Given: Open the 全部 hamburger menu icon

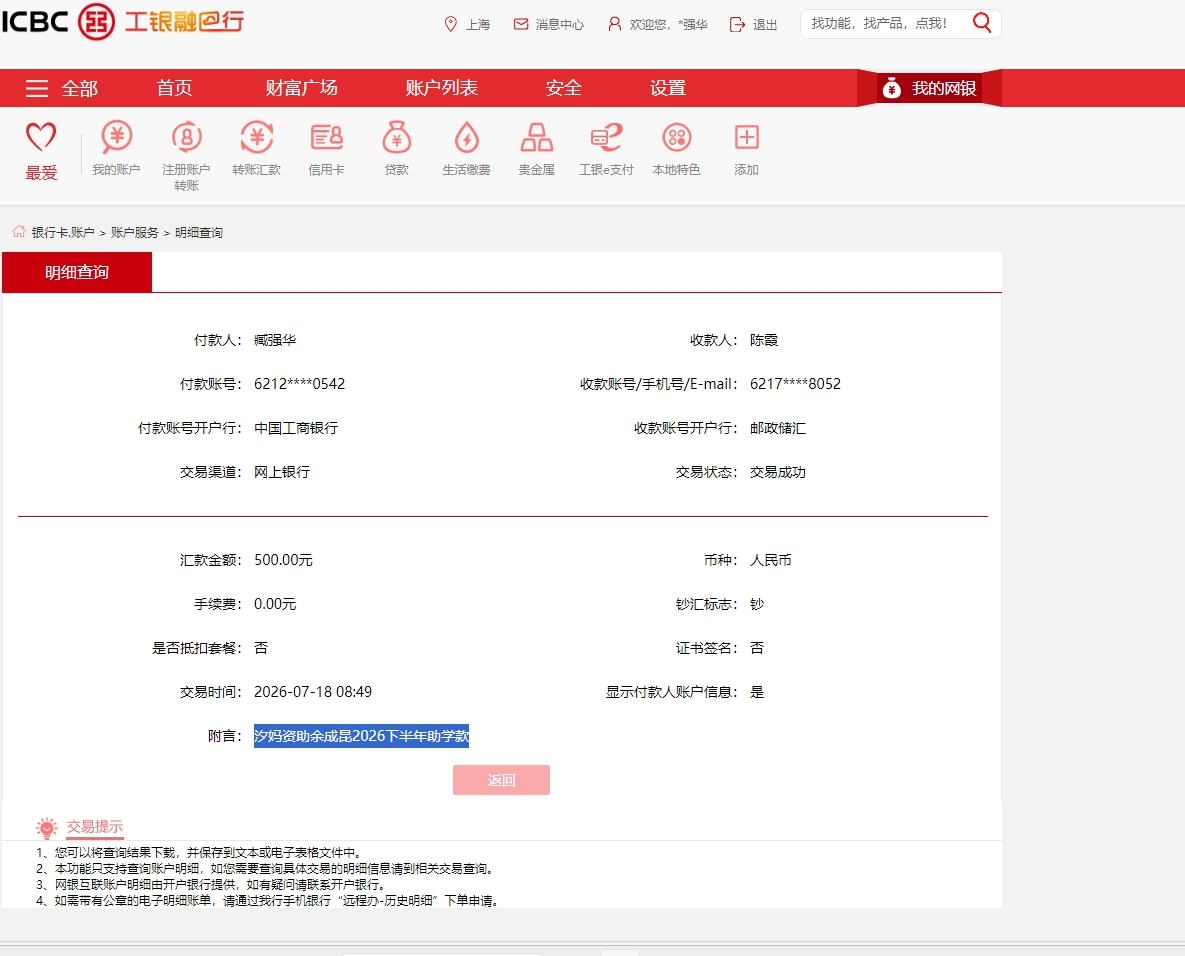Looking at the screenshot, I should point(37,88).
